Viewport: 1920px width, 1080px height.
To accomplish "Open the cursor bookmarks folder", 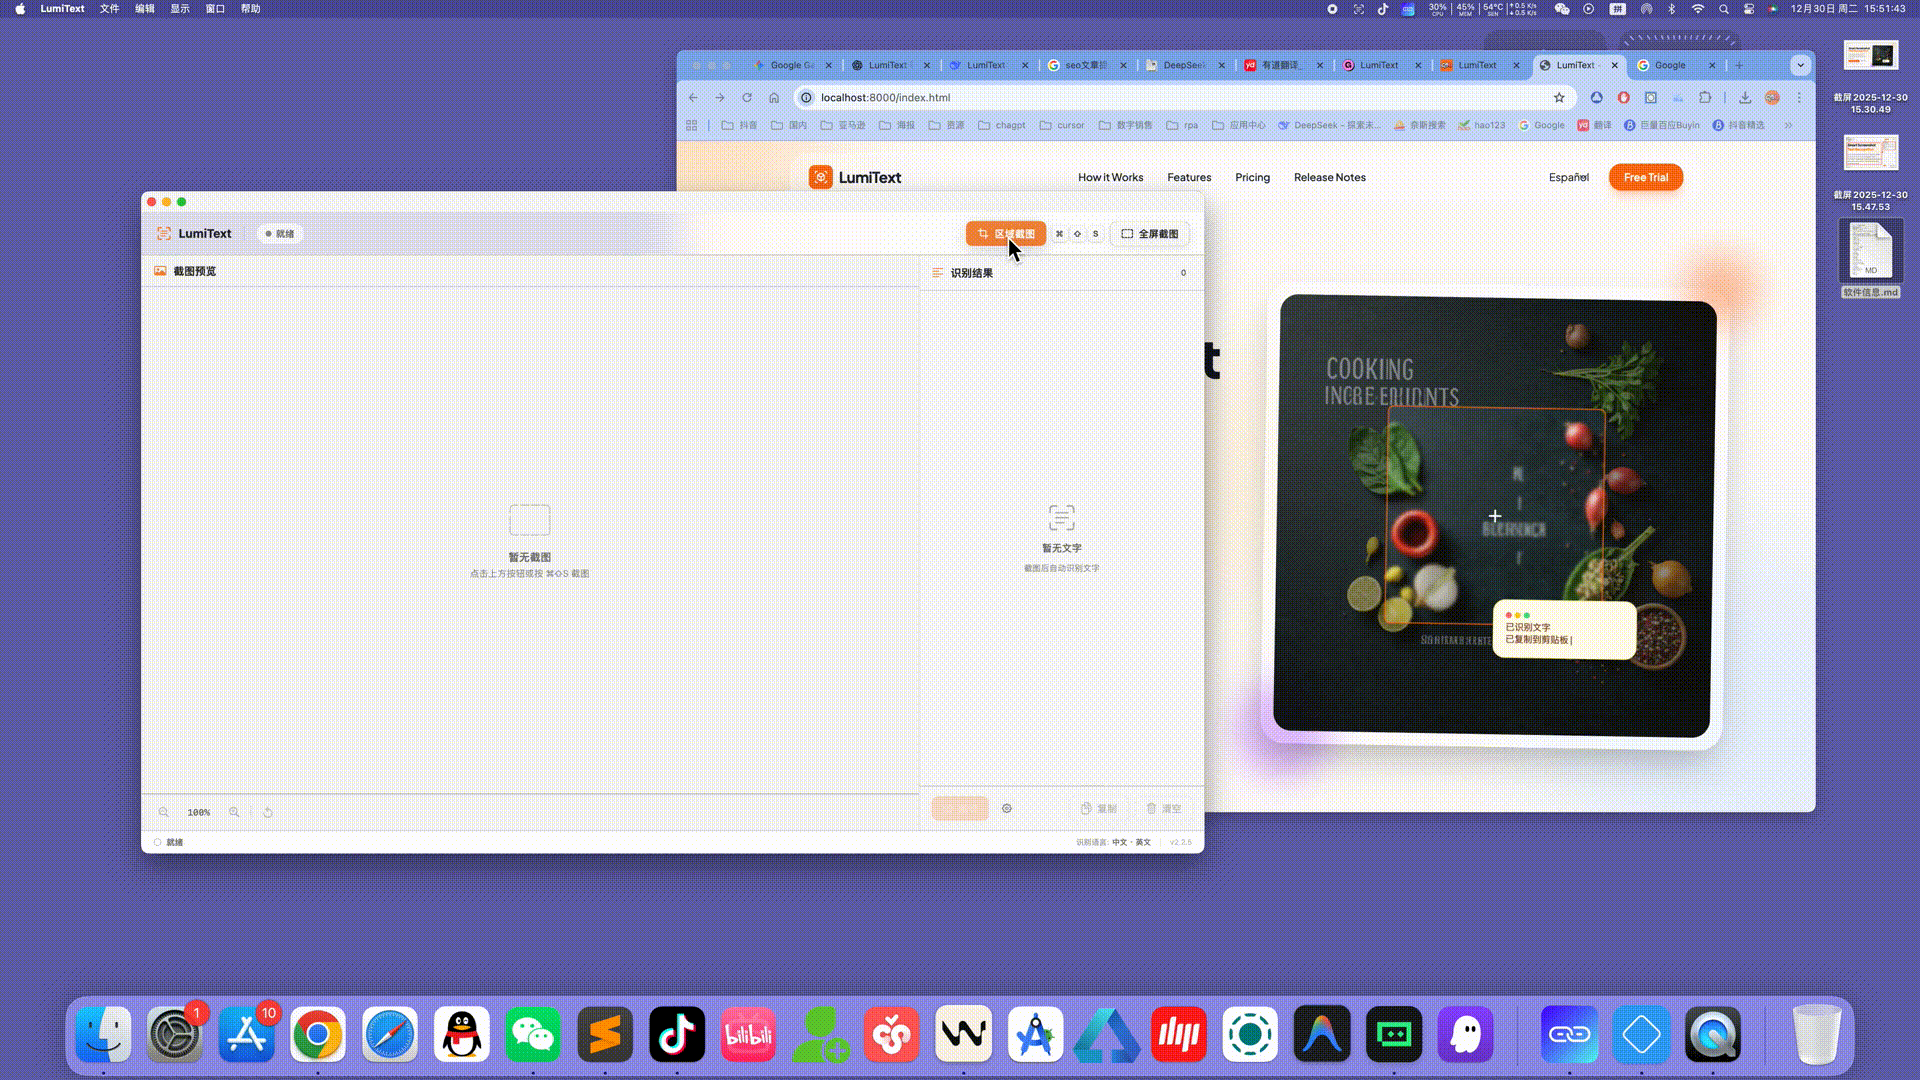I will pos(1062,125).
